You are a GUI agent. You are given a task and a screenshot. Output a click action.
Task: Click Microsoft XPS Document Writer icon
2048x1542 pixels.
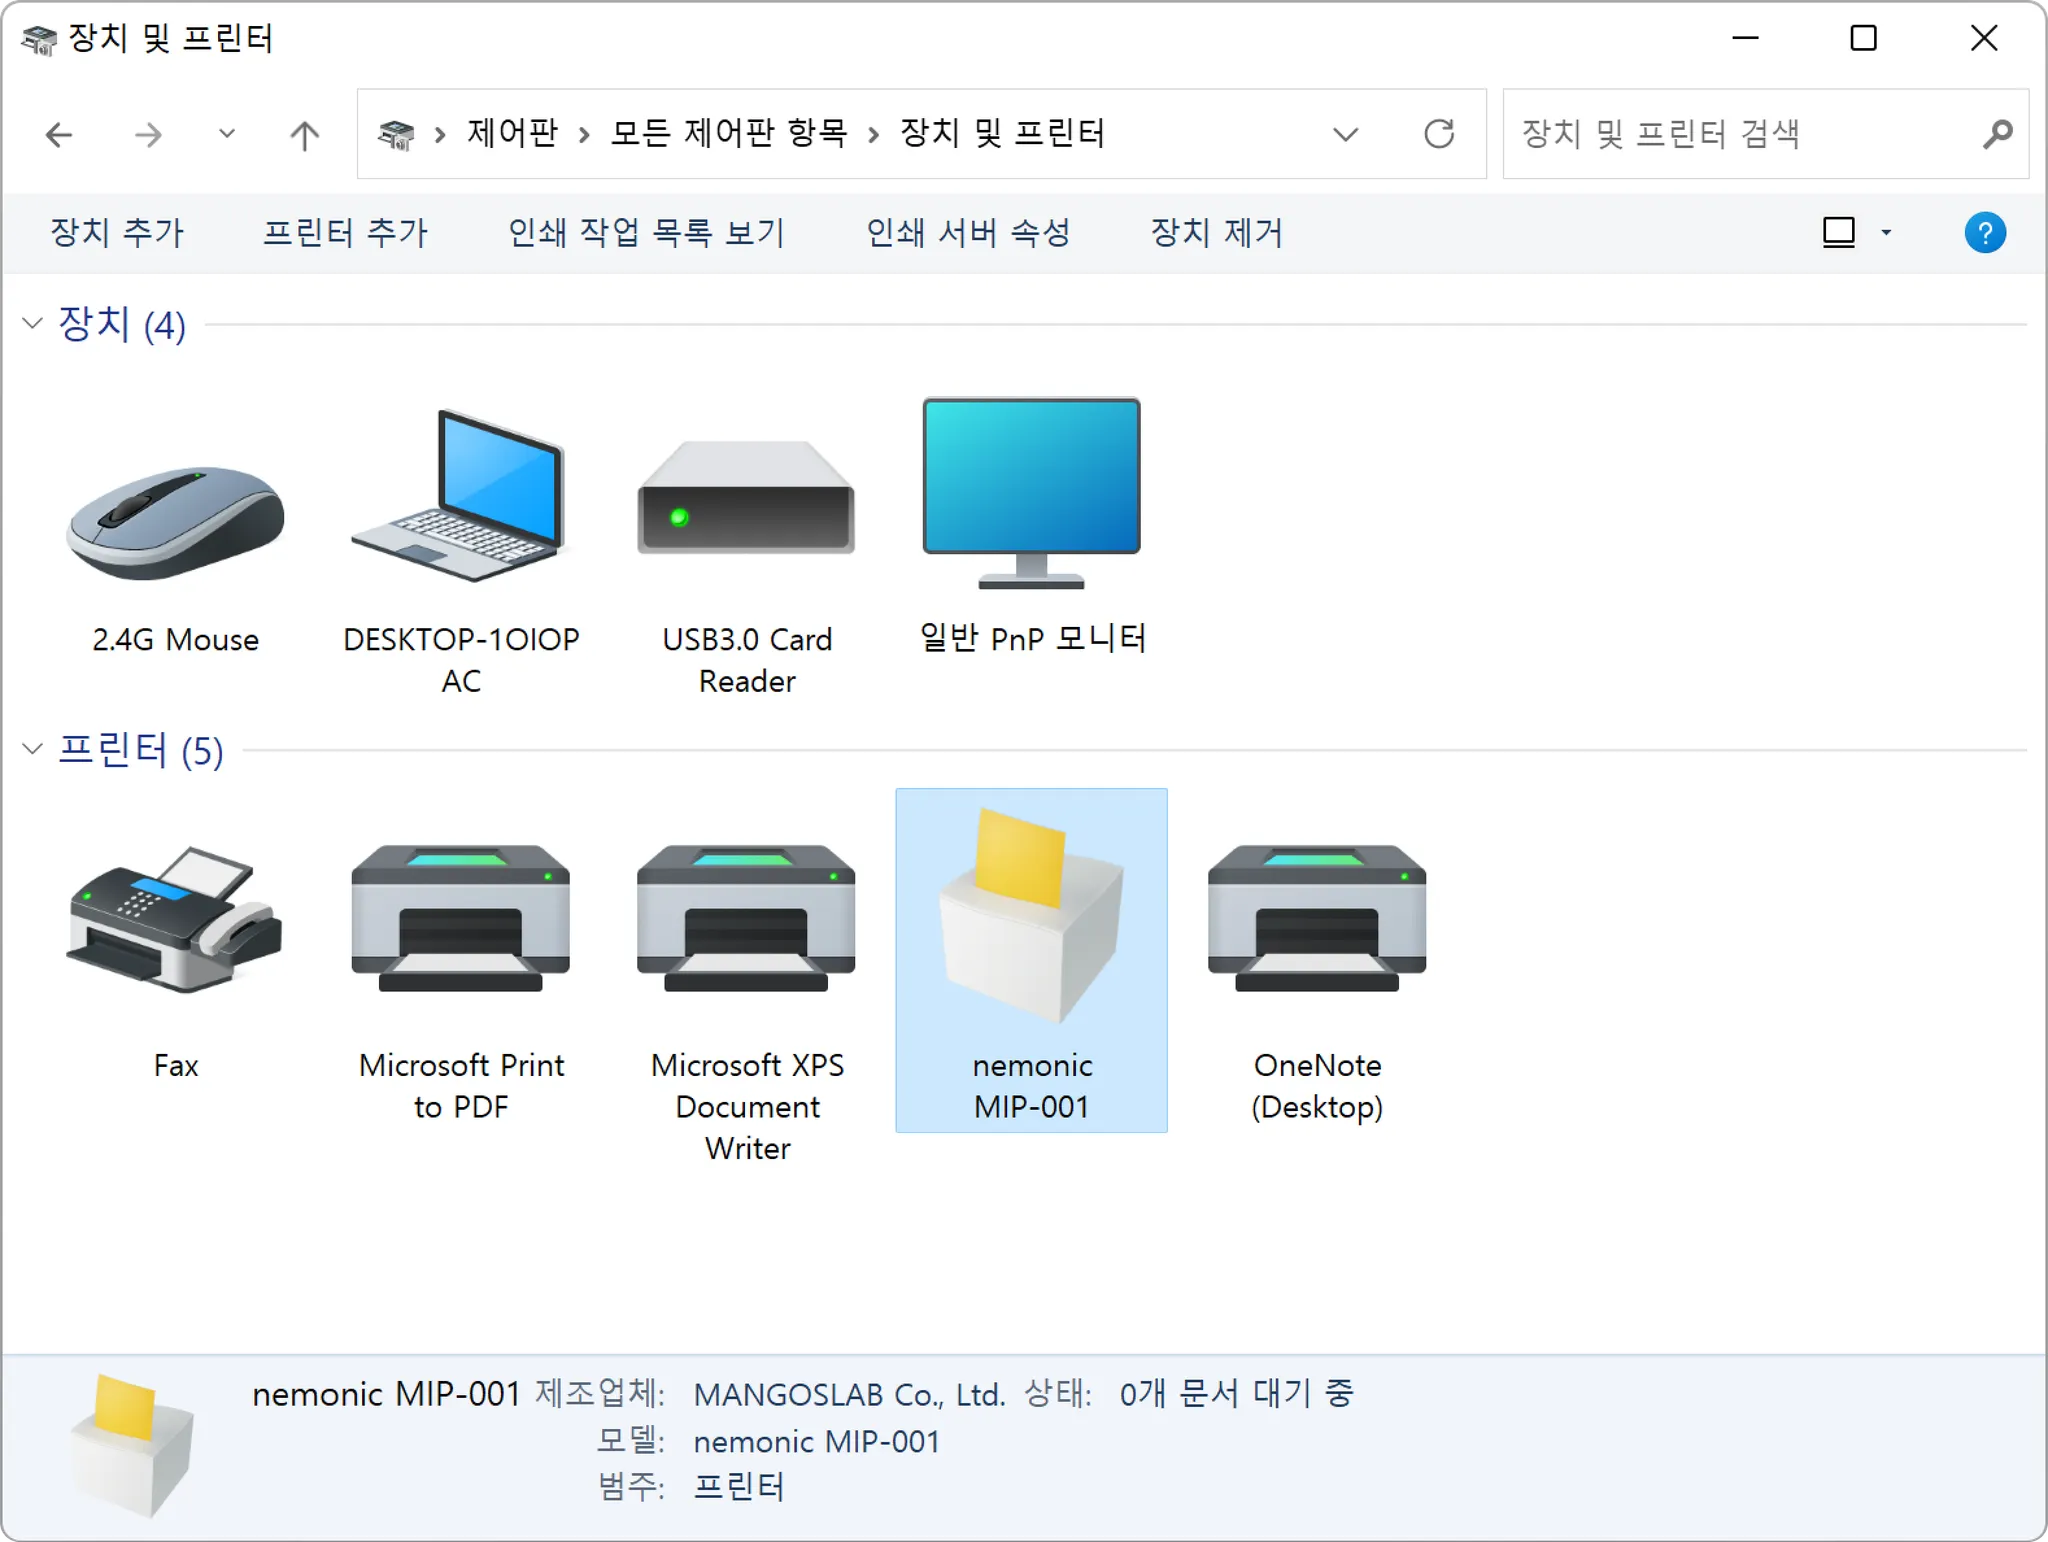coord(746,920)
